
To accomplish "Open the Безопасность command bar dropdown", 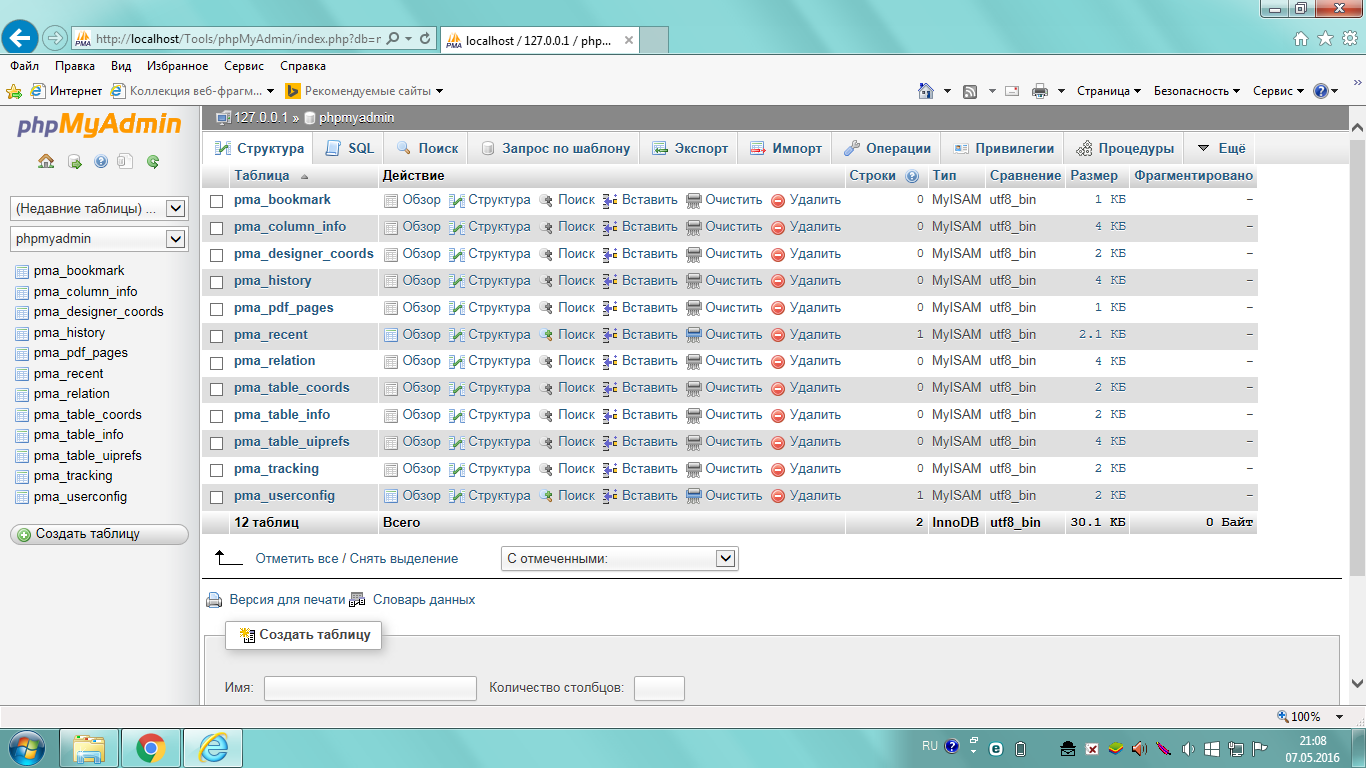I will [1197, 91].
